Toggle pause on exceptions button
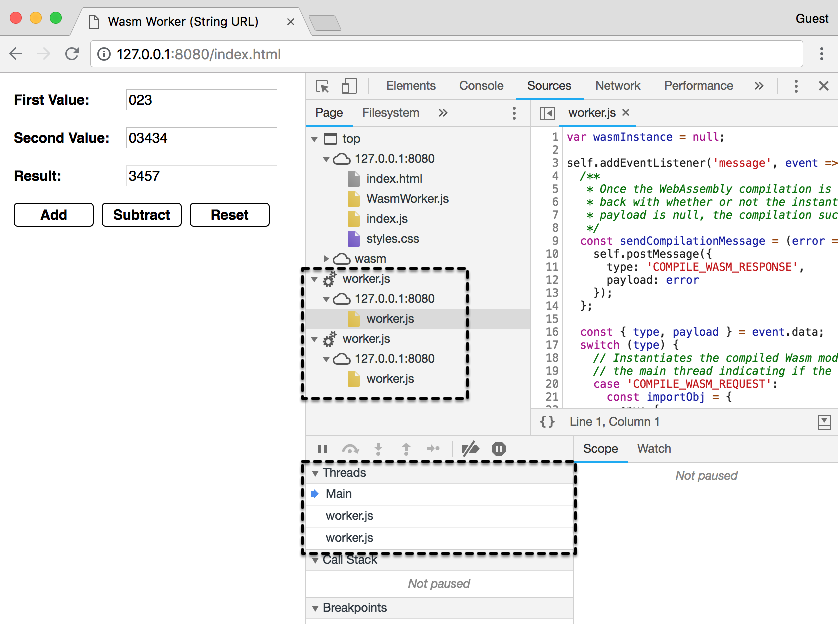Viewport: 838px width, 624px height. (x=498, y=449)
